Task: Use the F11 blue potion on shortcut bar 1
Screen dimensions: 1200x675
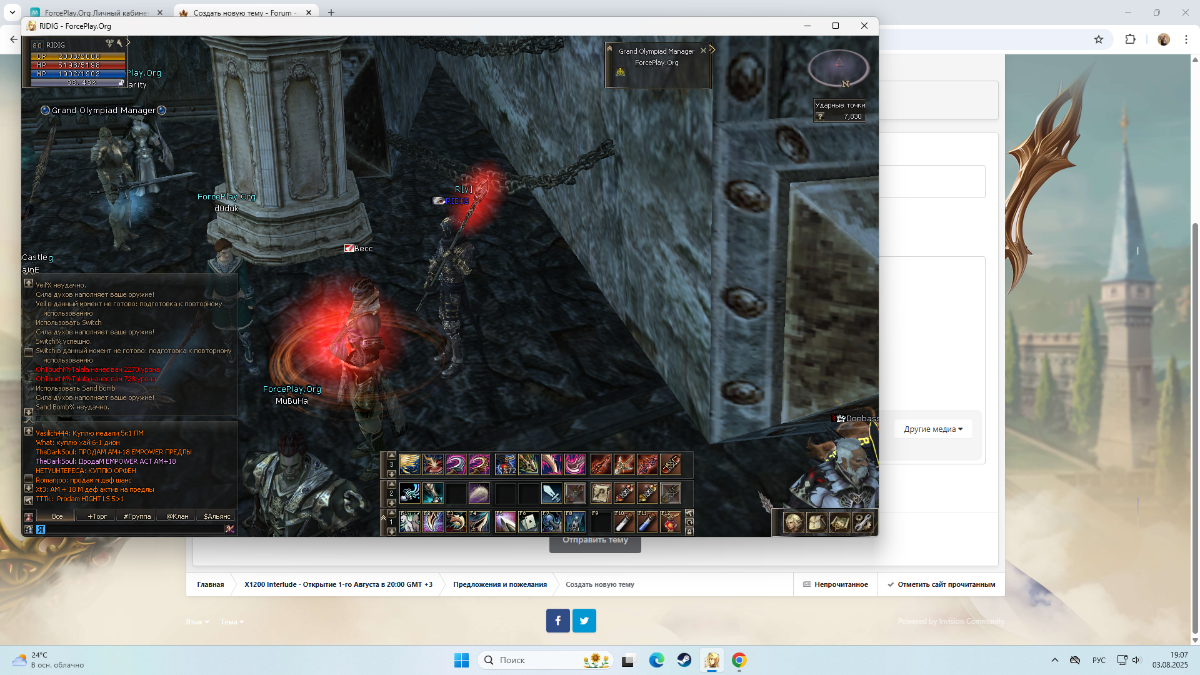Action: 647,521
